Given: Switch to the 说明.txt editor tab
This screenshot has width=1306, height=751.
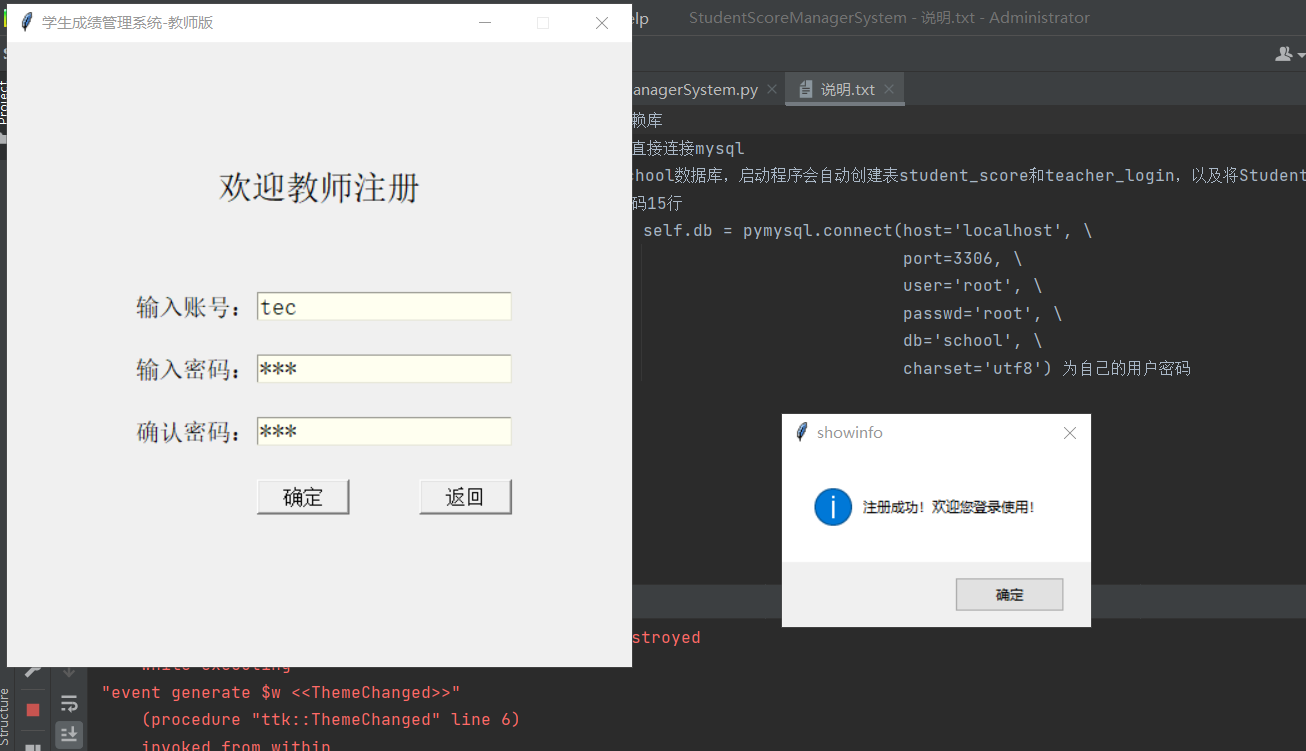Looking at the screenshot, I should coord(847,89).
